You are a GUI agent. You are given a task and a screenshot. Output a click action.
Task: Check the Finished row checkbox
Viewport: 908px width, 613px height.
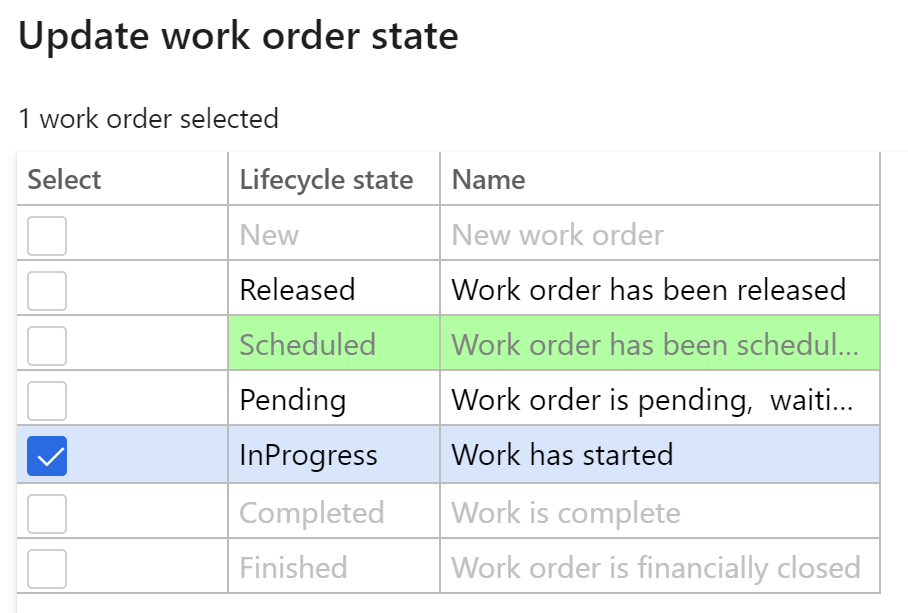tap(47, 568)
